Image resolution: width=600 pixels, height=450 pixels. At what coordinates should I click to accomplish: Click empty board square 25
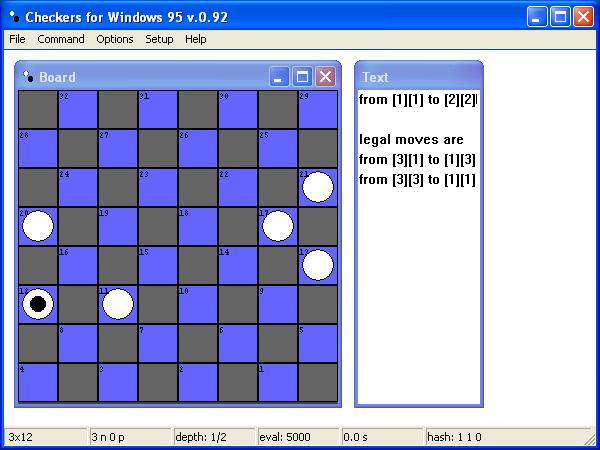278,148
